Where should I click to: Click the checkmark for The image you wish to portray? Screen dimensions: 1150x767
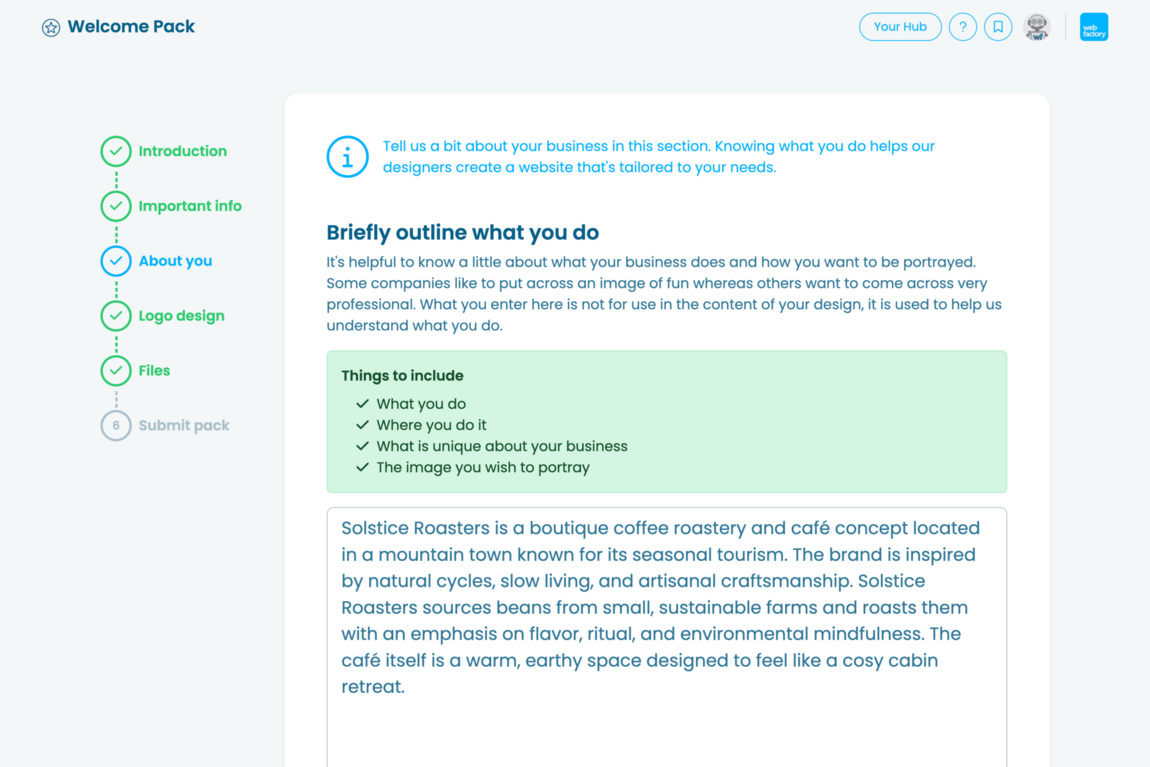point(362,467)
